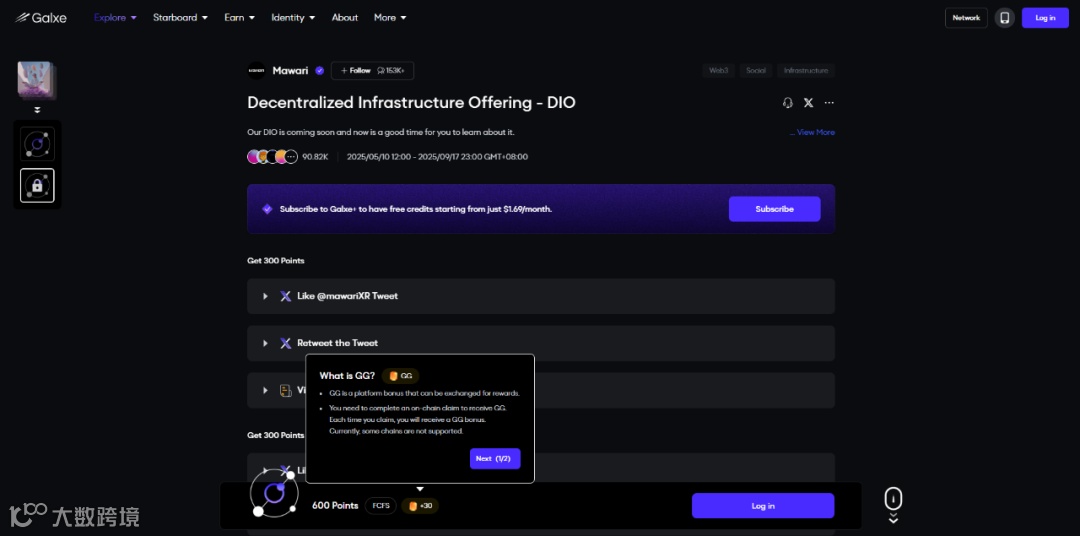Select the locked quest icon in sidebar
Viewport: 1080px width, 536px height.
point(37,185)
